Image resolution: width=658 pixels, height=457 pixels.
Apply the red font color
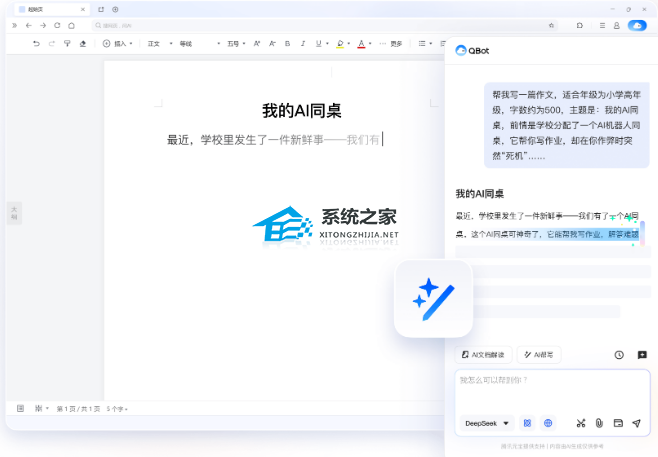click(x=361, y=44)
